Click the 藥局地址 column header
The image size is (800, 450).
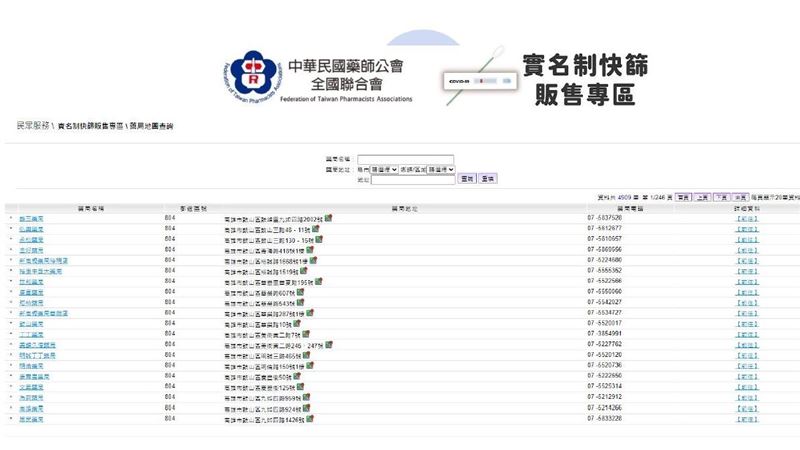[x=405, y=209]
